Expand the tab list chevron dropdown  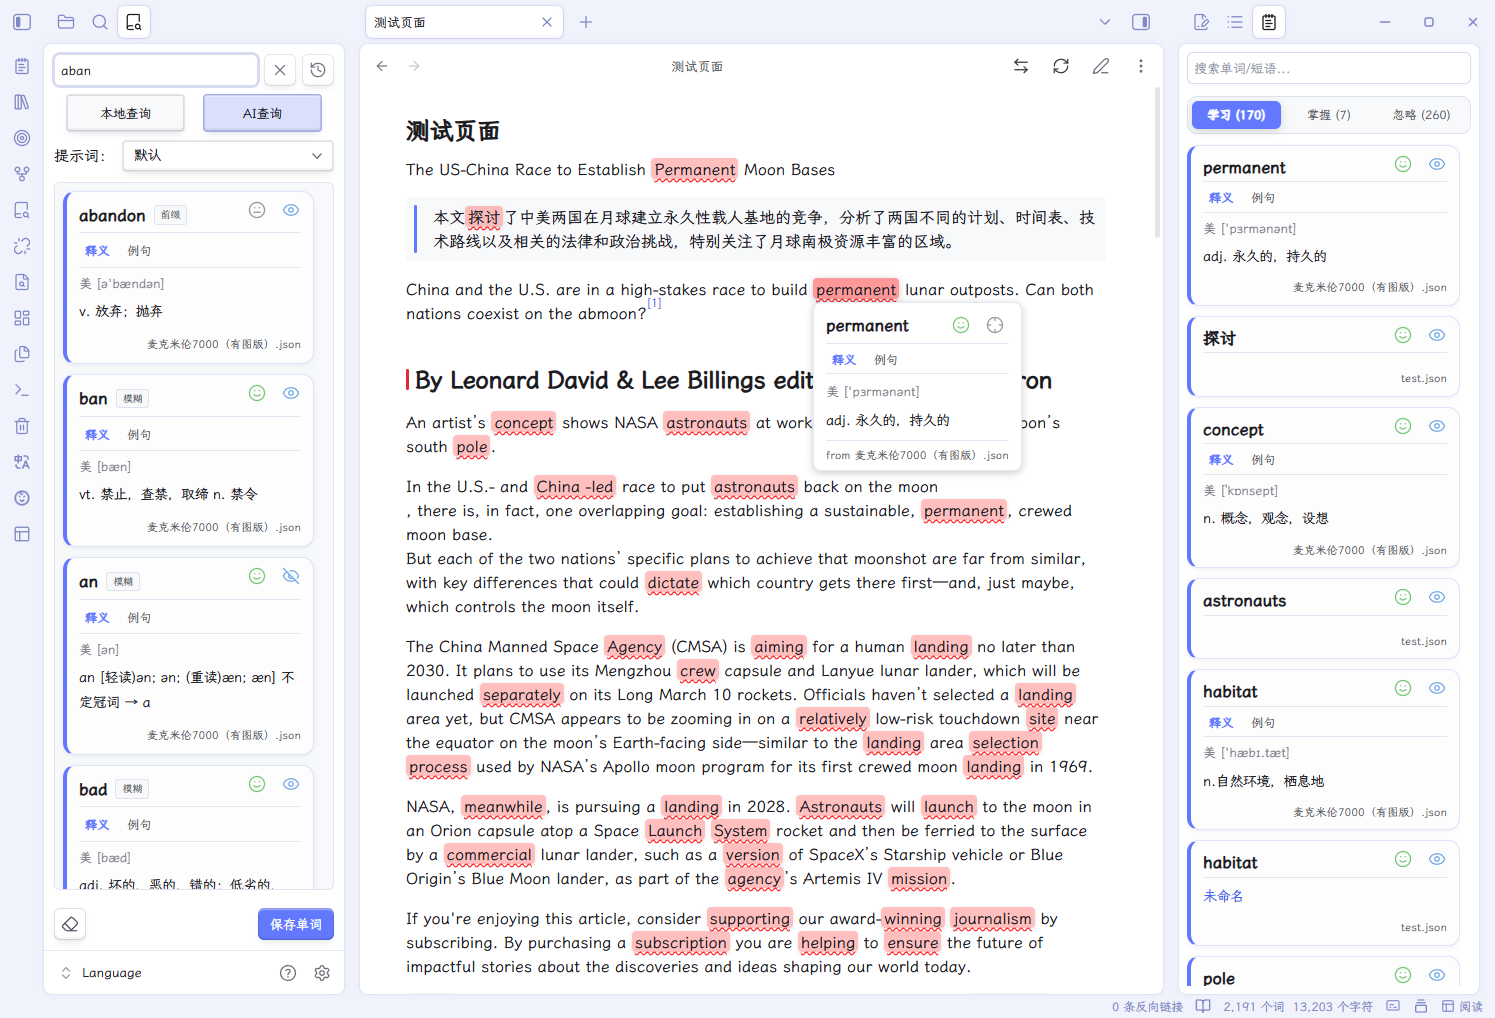coord(1105,22)
